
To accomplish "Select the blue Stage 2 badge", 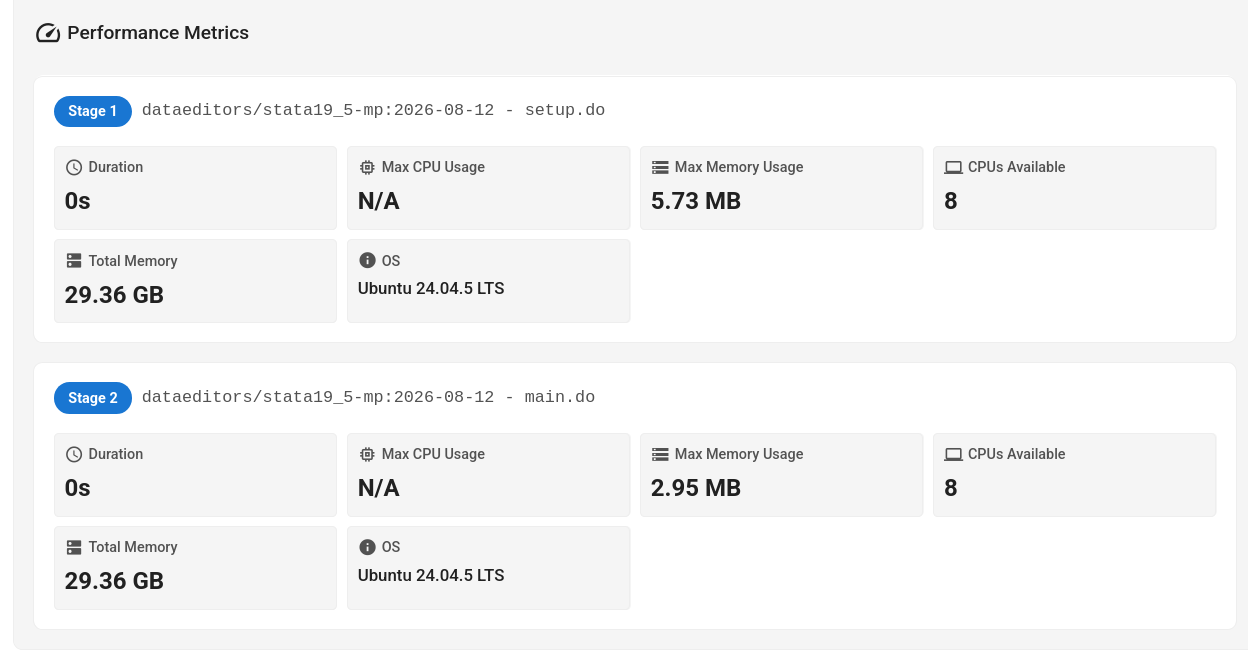I will [x=93, y=398].
